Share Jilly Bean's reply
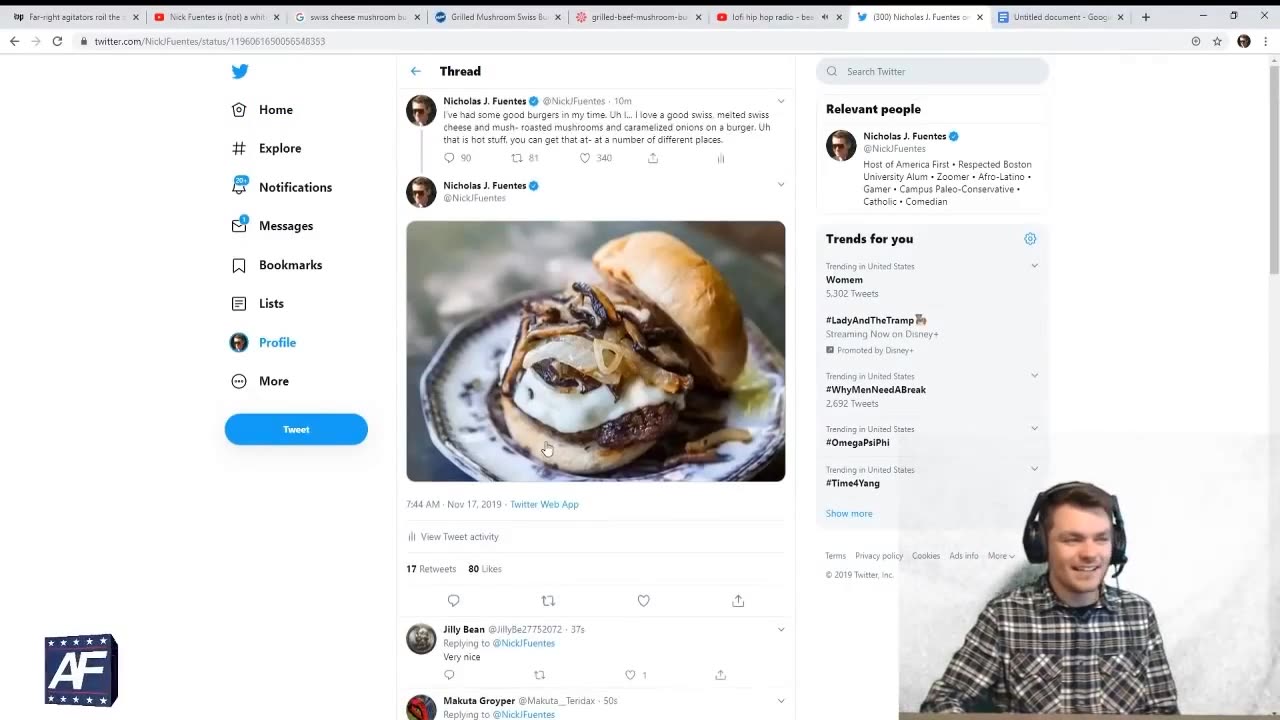This screenshot has height=720, width=1280. pyautogui.click(x=720, y=675)
